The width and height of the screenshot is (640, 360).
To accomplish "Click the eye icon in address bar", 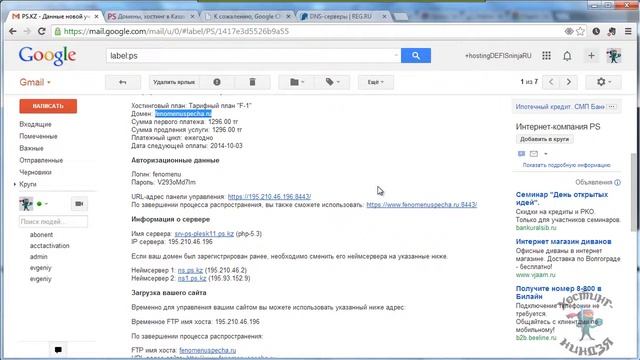I will point(569,31).
